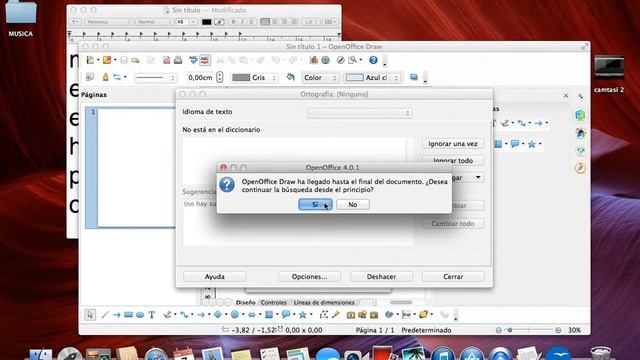Click the Chart insert icon
The image size is (640, 360).
(313, 60)
